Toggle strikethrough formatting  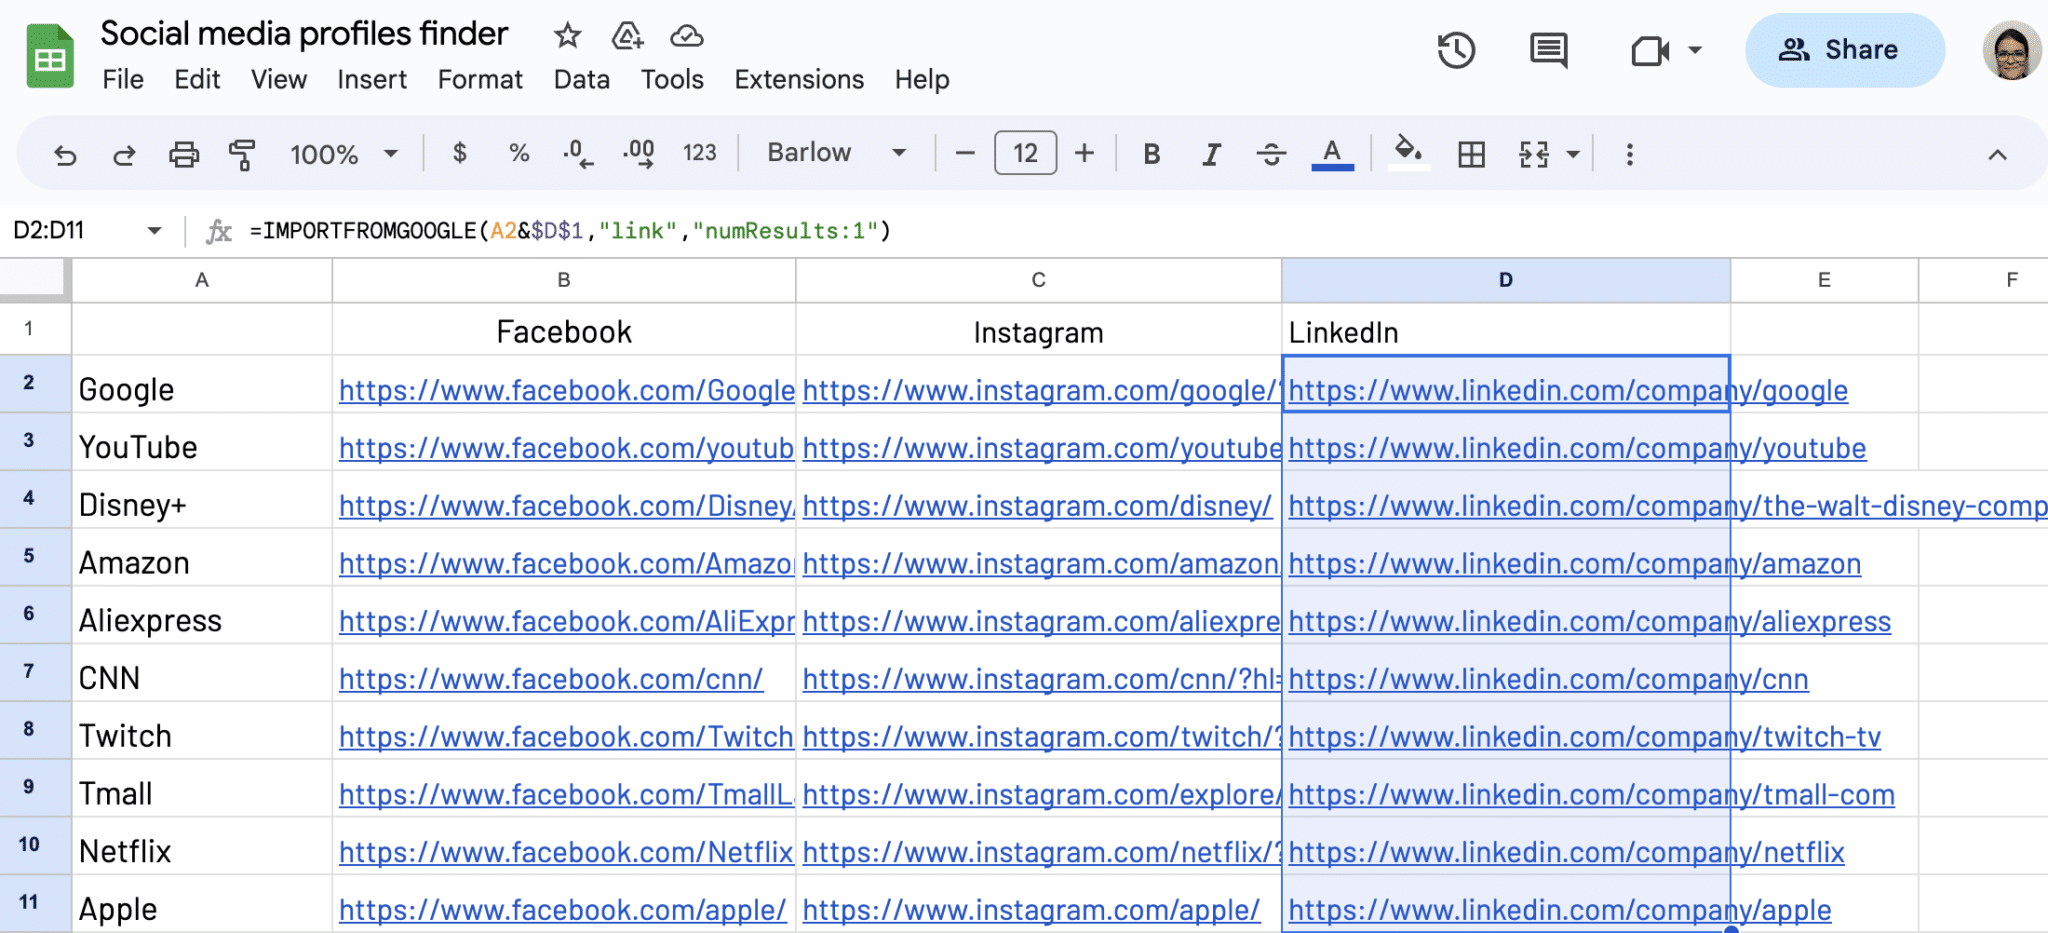[1271, 153]
